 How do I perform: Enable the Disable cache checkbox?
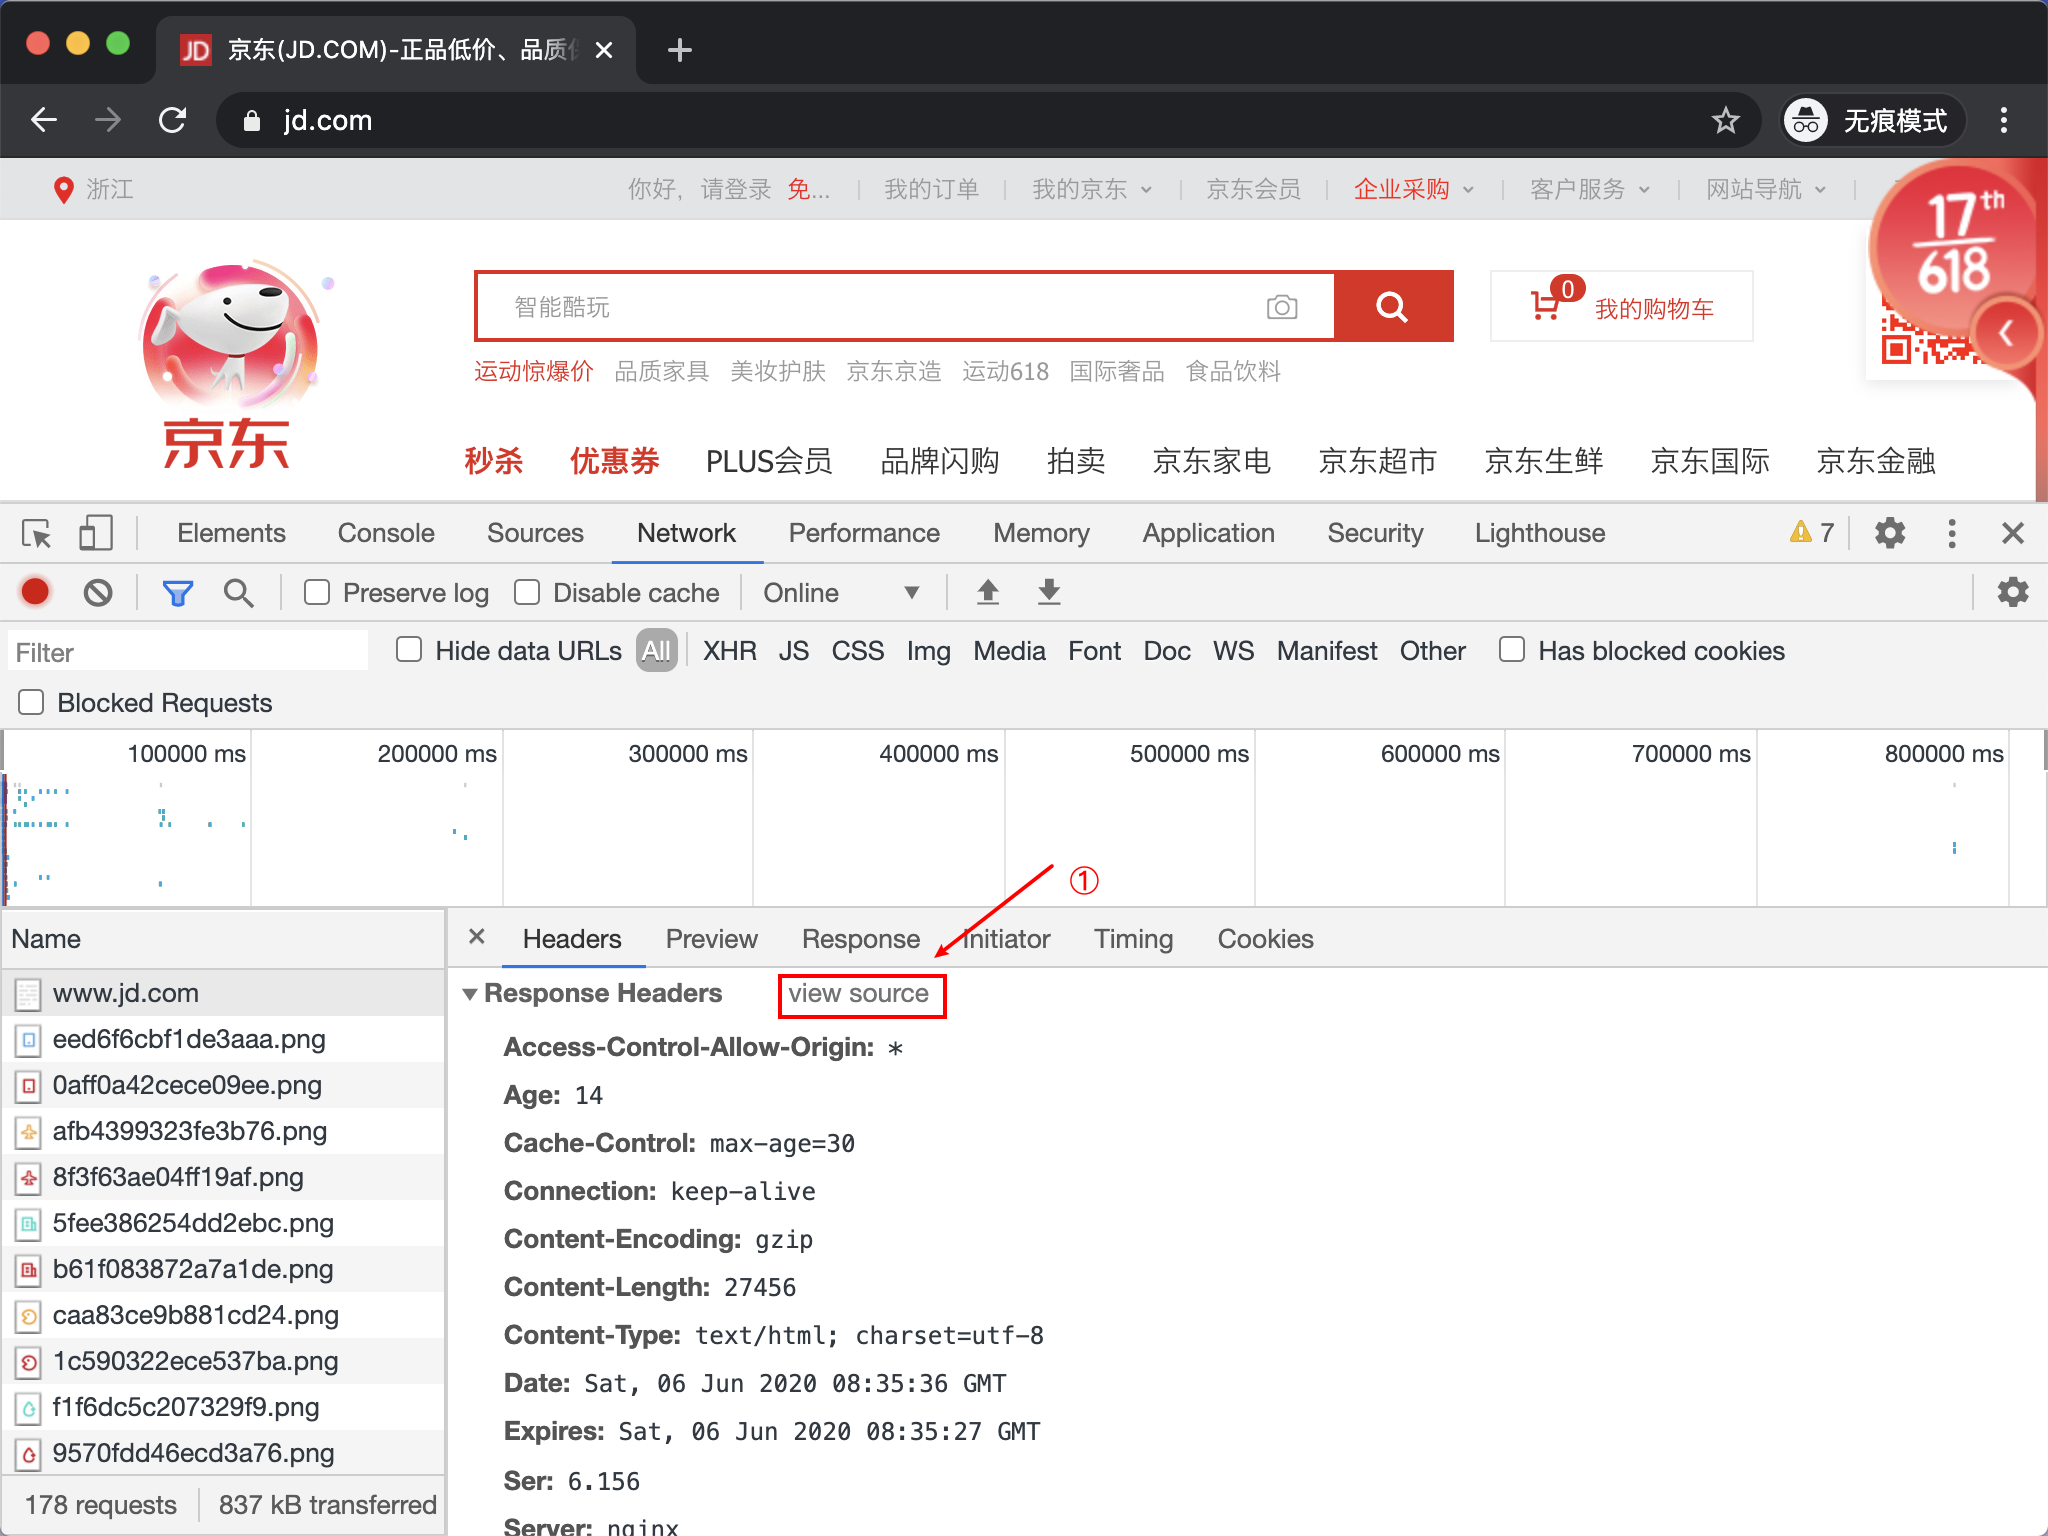(526, 594)
